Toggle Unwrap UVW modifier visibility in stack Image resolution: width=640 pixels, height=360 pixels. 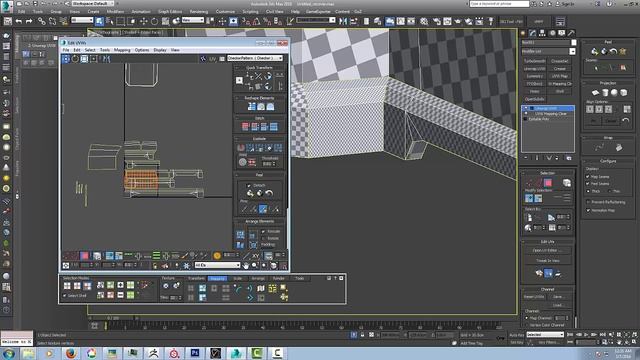pos(526,109)
